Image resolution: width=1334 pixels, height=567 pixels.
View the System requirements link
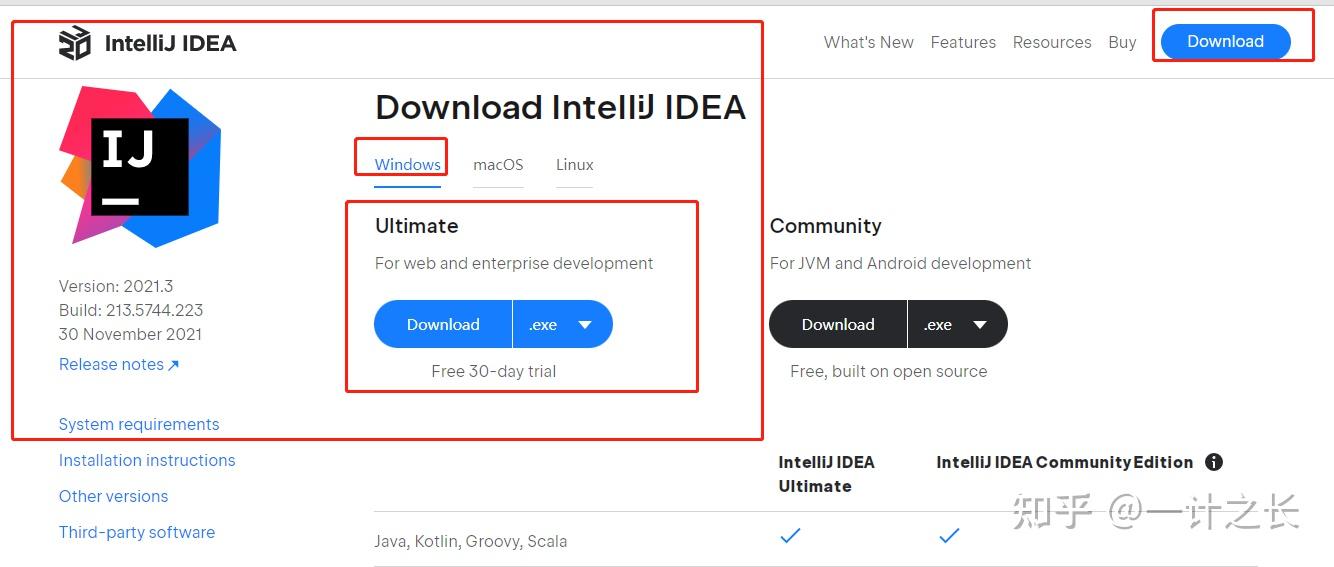(x=139, y=424)
